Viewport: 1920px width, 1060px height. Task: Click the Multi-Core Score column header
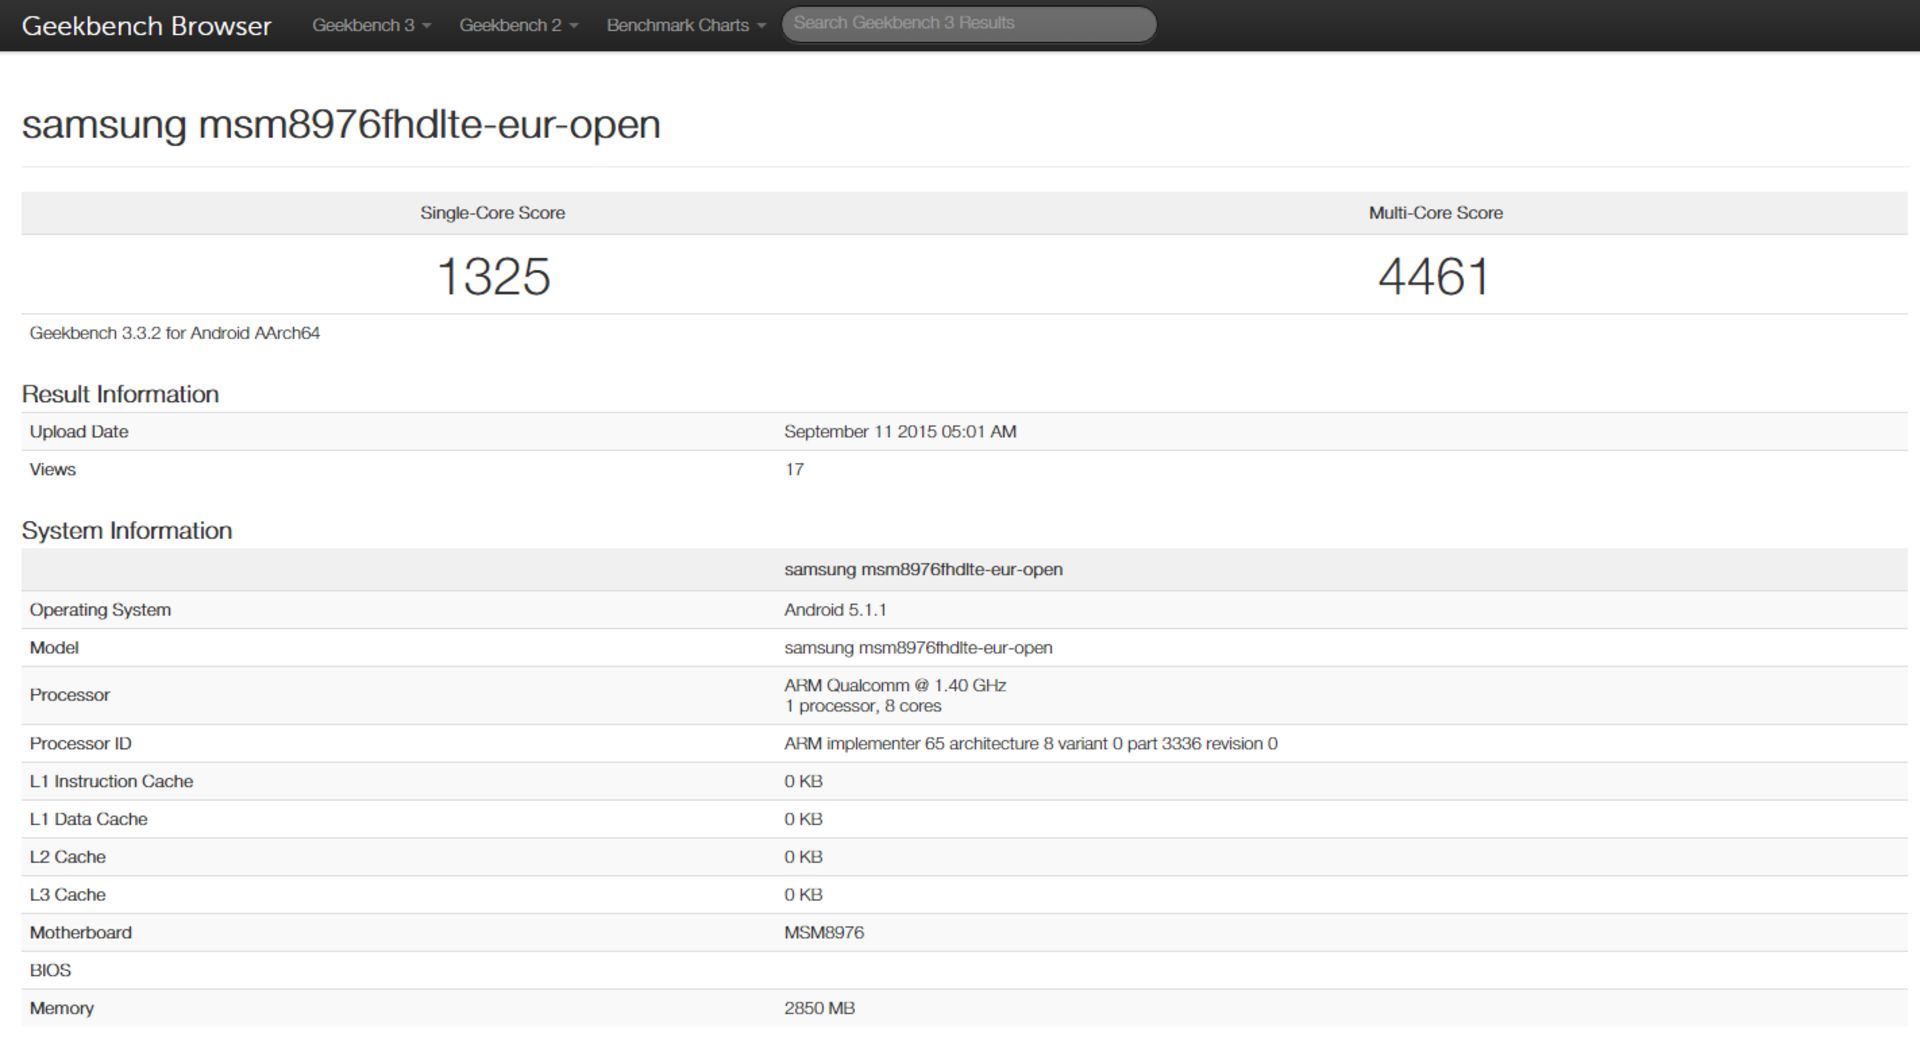pos(1435,213)
